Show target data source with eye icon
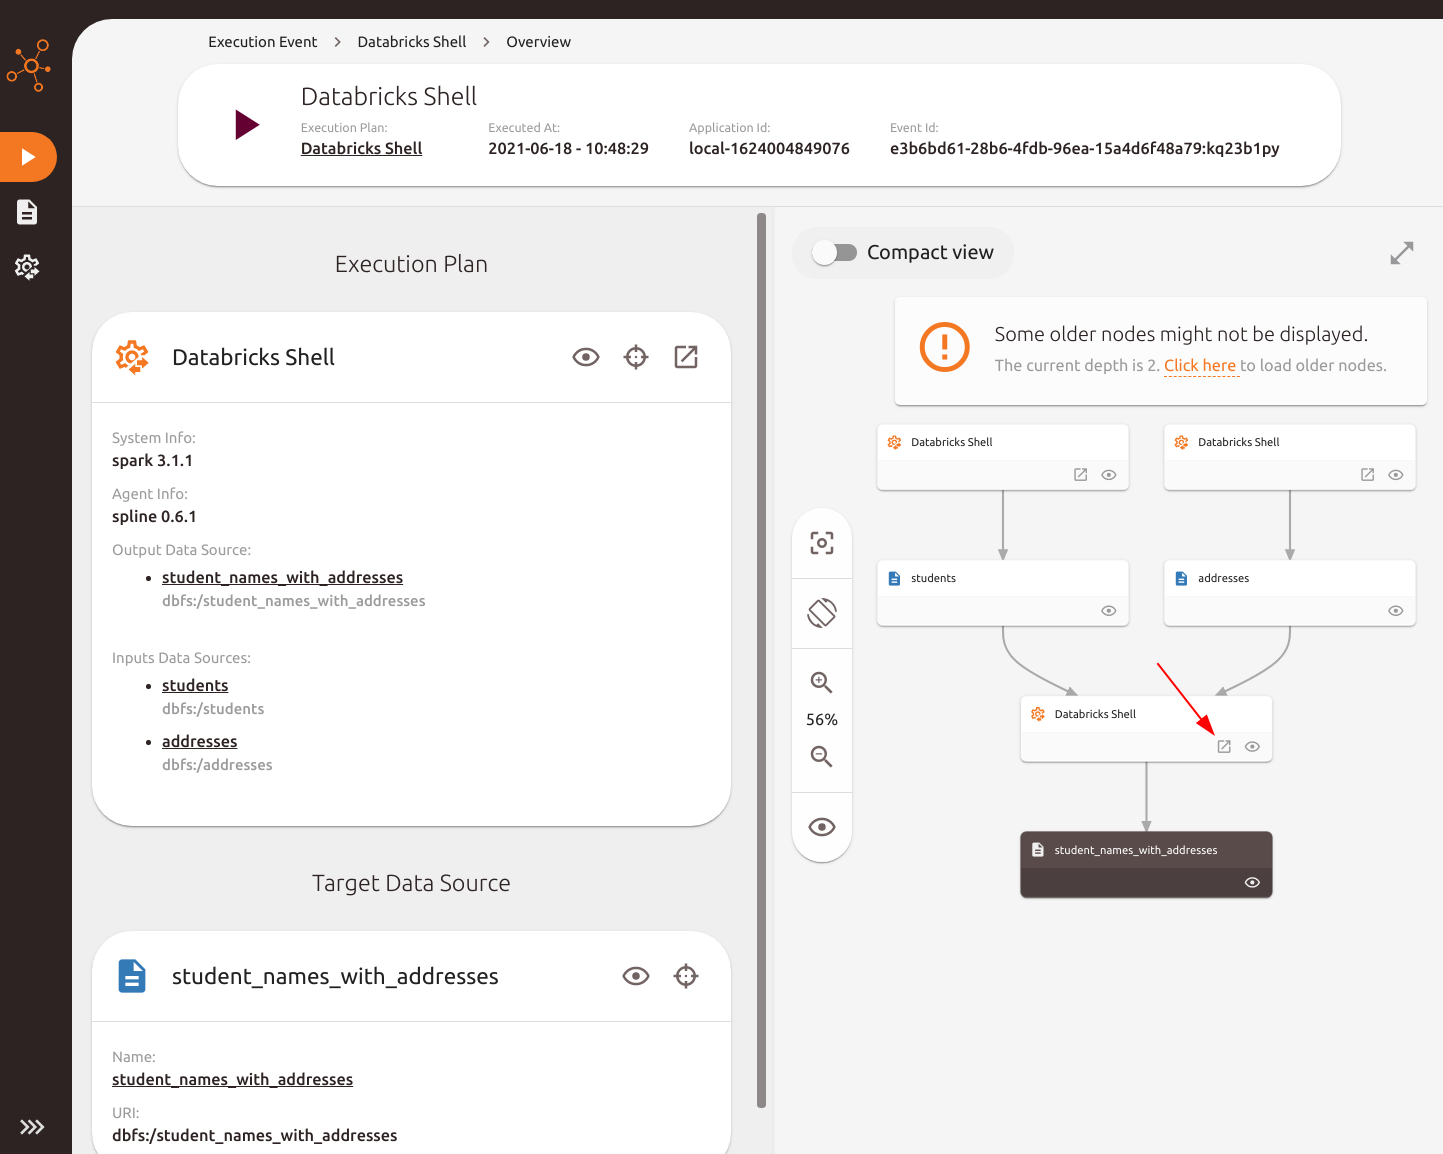 [636, 976]
